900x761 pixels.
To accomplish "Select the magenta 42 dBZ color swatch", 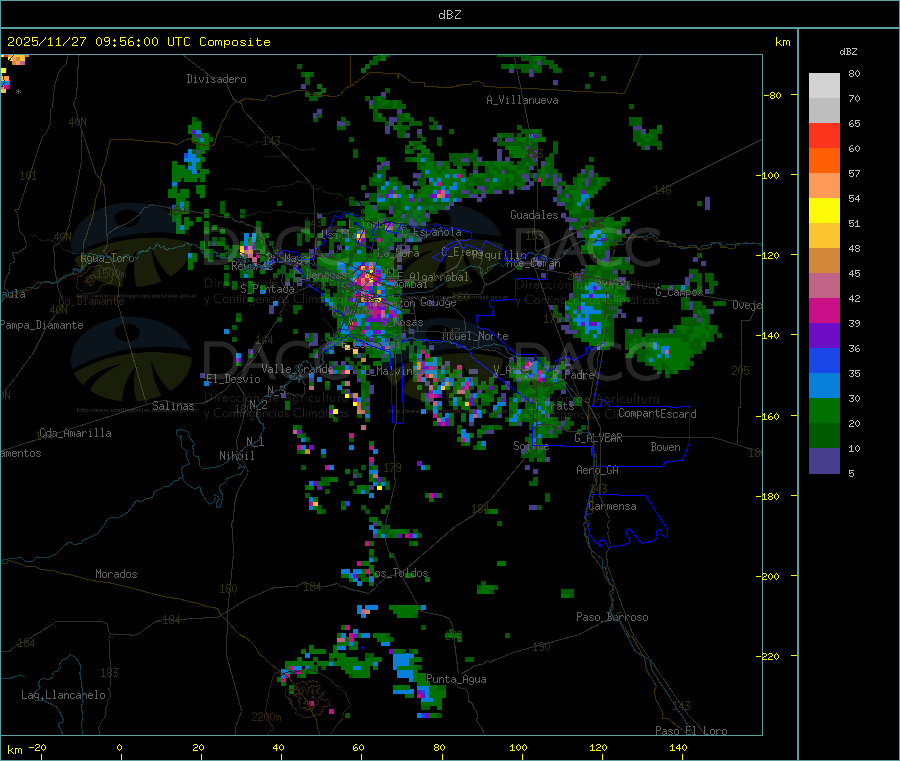I will click(824, 310).
